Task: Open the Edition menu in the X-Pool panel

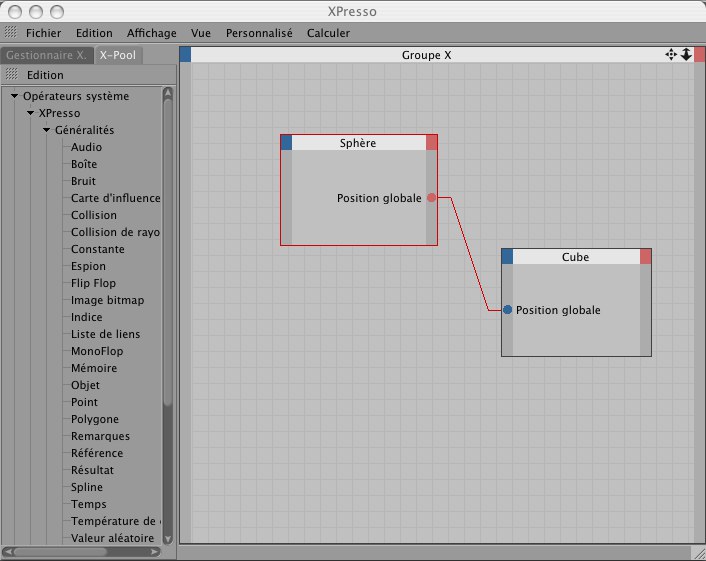Action: point(45,75)
